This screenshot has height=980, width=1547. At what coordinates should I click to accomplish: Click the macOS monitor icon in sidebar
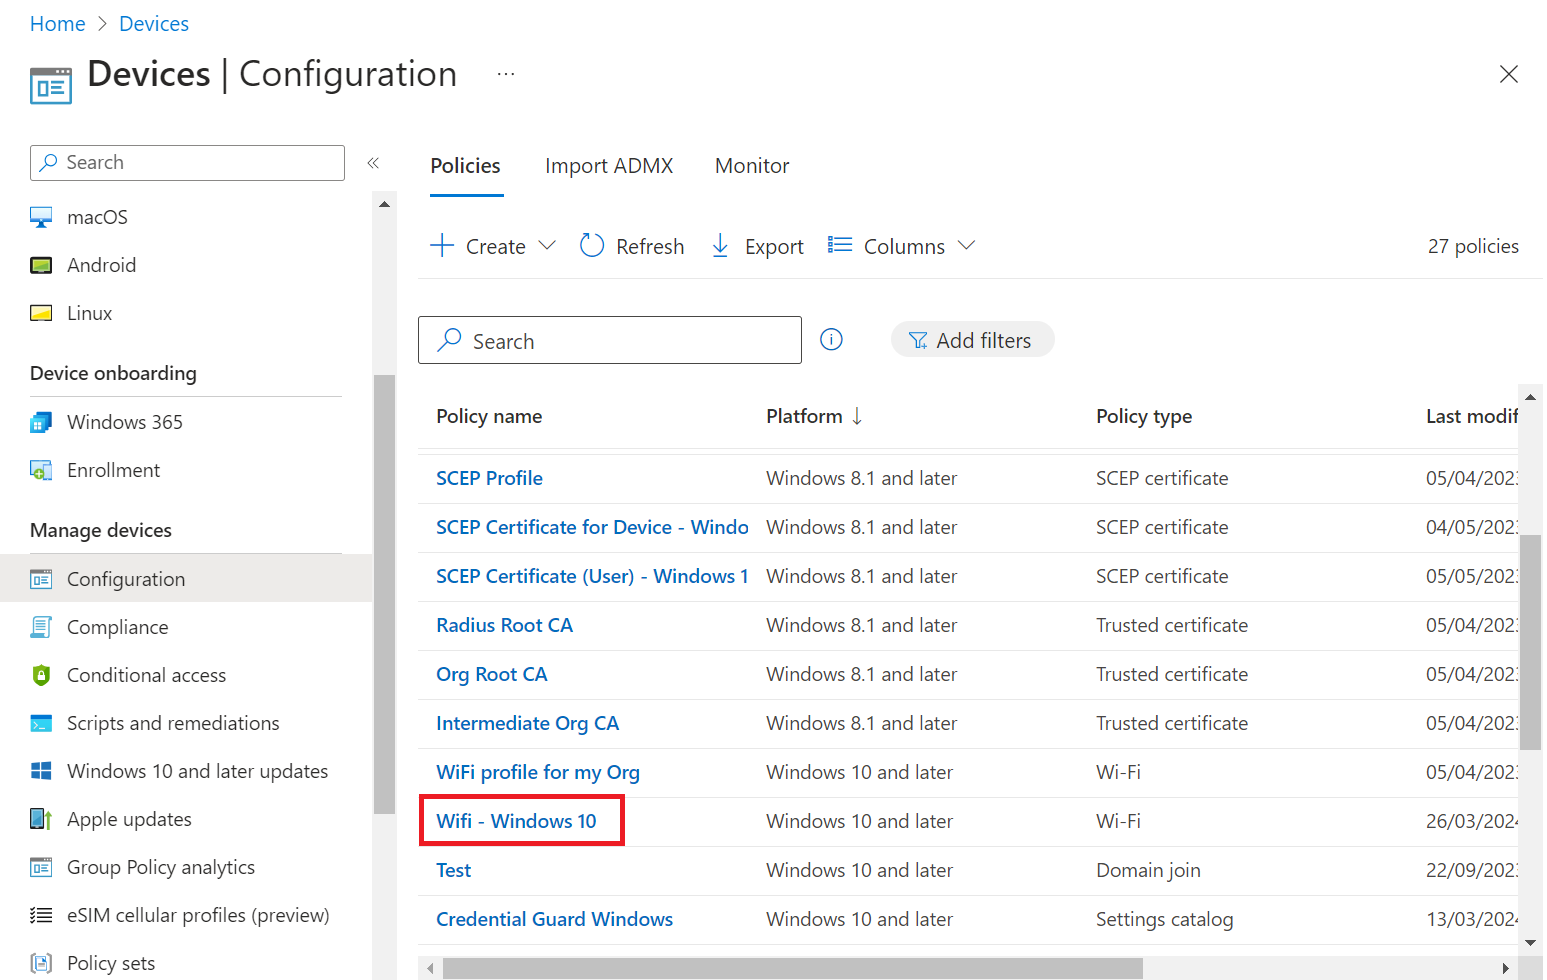click(41, 217)
